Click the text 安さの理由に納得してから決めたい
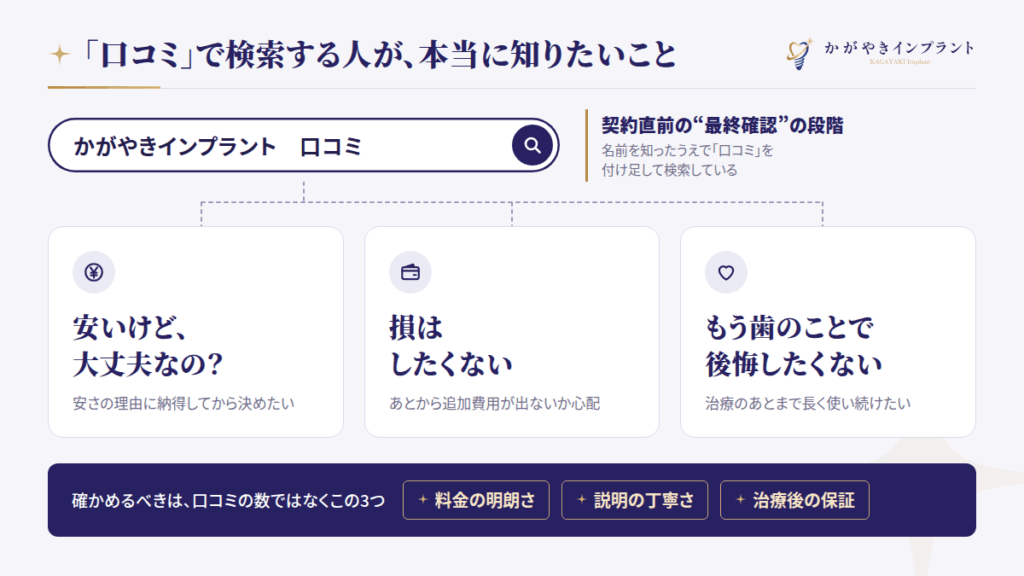 tap(184, 404)
